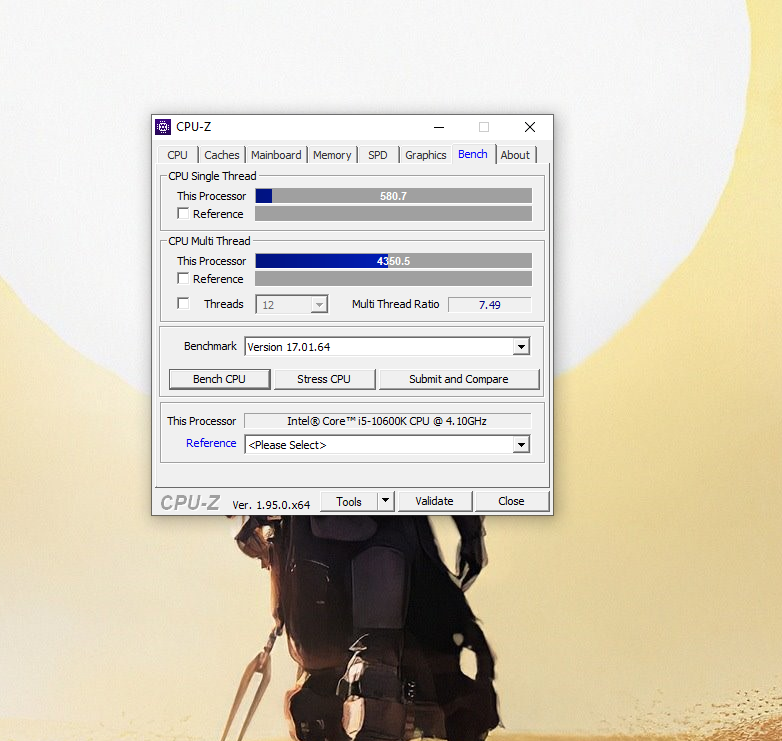
Task: Click the CPU-Z app icon in title bar
Action: [163, 127]
